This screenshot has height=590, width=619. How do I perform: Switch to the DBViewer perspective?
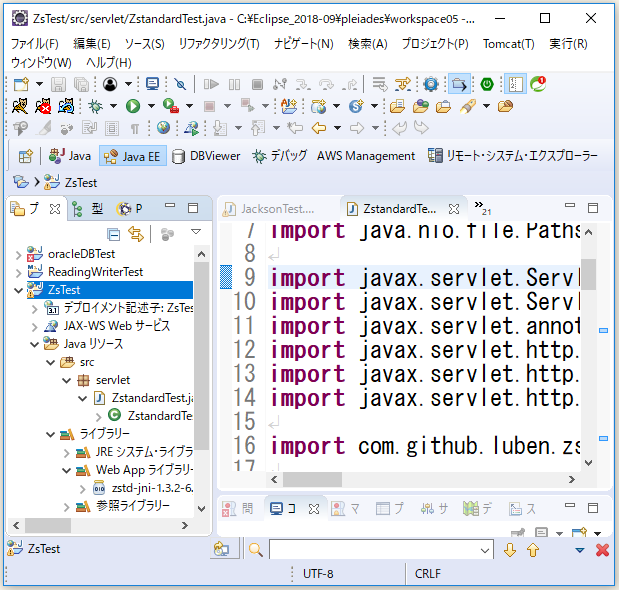pos(206,156)
